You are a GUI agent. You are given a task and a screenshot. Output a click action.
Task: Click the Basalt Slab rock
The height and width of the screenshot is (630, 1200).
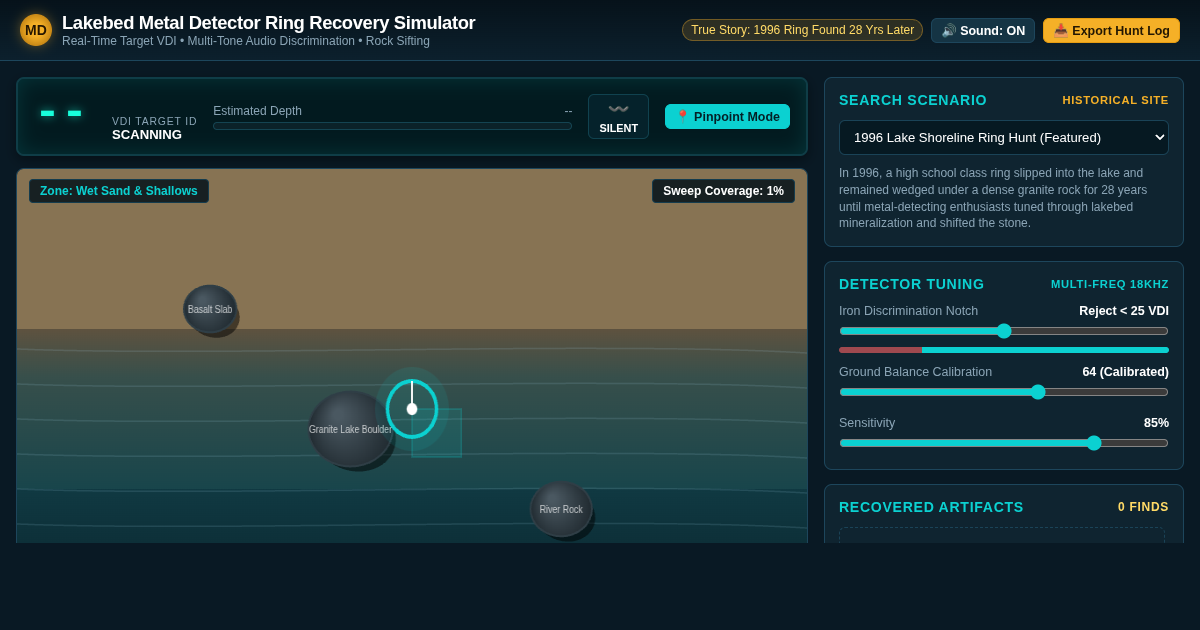[x=210, y=309]
